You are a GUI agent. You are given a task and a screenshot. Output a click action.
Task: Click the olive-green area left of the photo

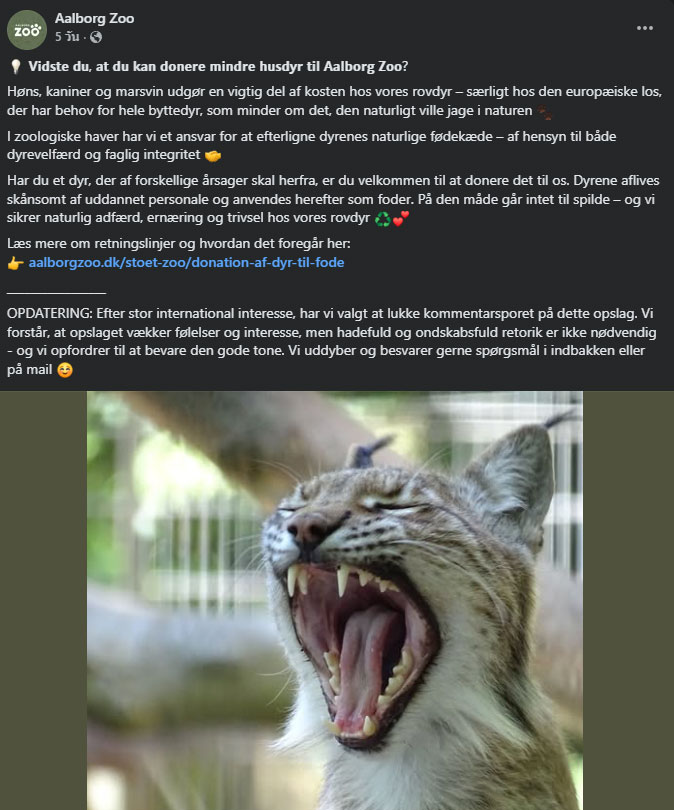coord(43,600)
